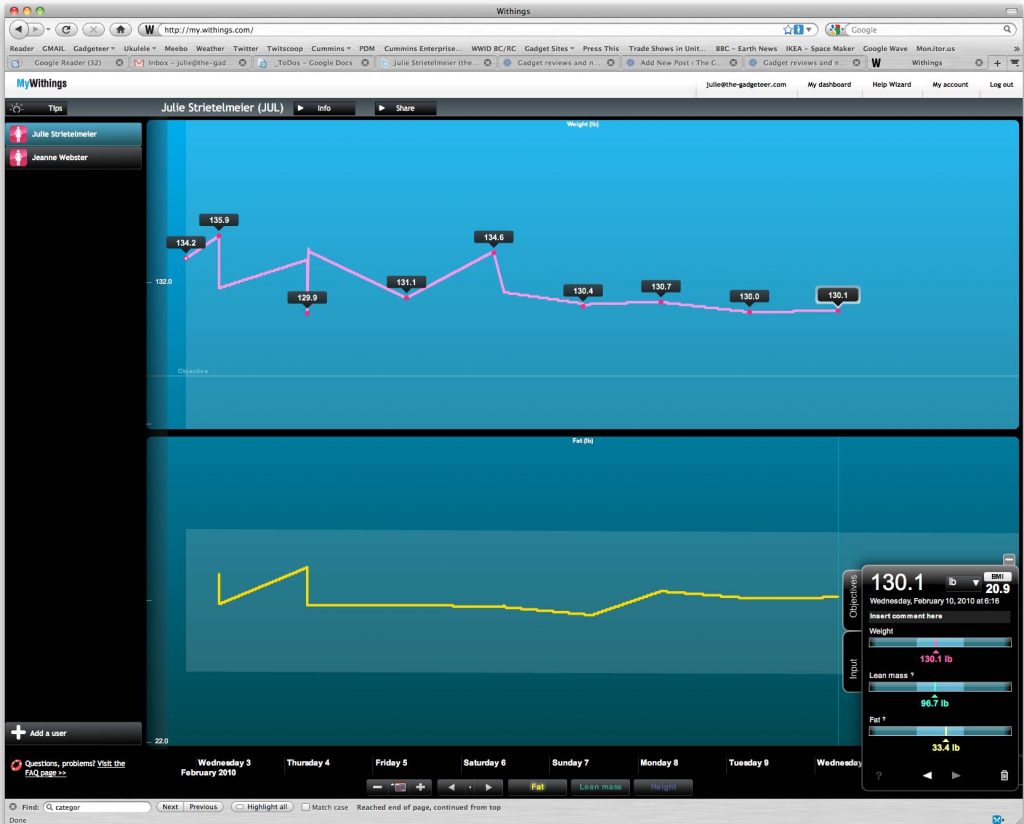Screen dimensions: 1024x824
Task: Open help question mark in detail panel
Action: point(879,776)
